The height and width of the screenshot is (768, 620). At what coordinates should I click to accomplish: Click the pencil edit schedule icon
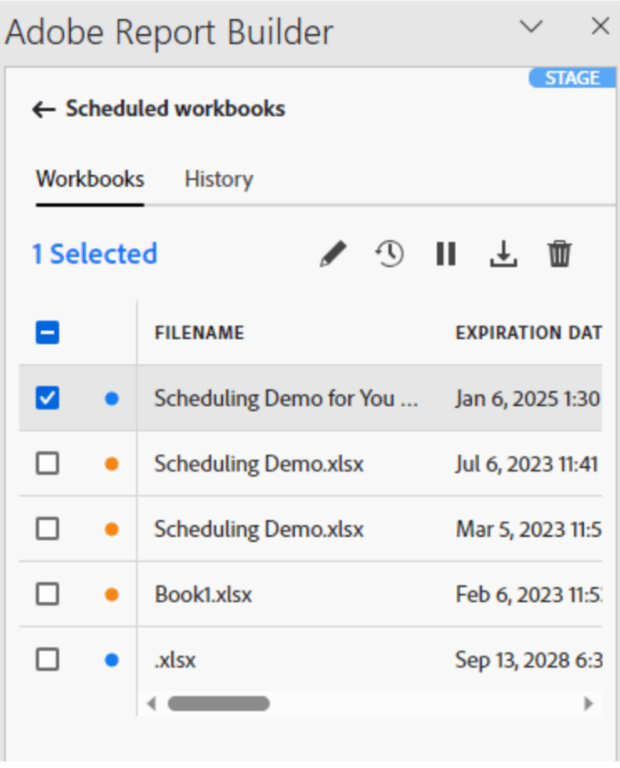(x=334, y=254)
